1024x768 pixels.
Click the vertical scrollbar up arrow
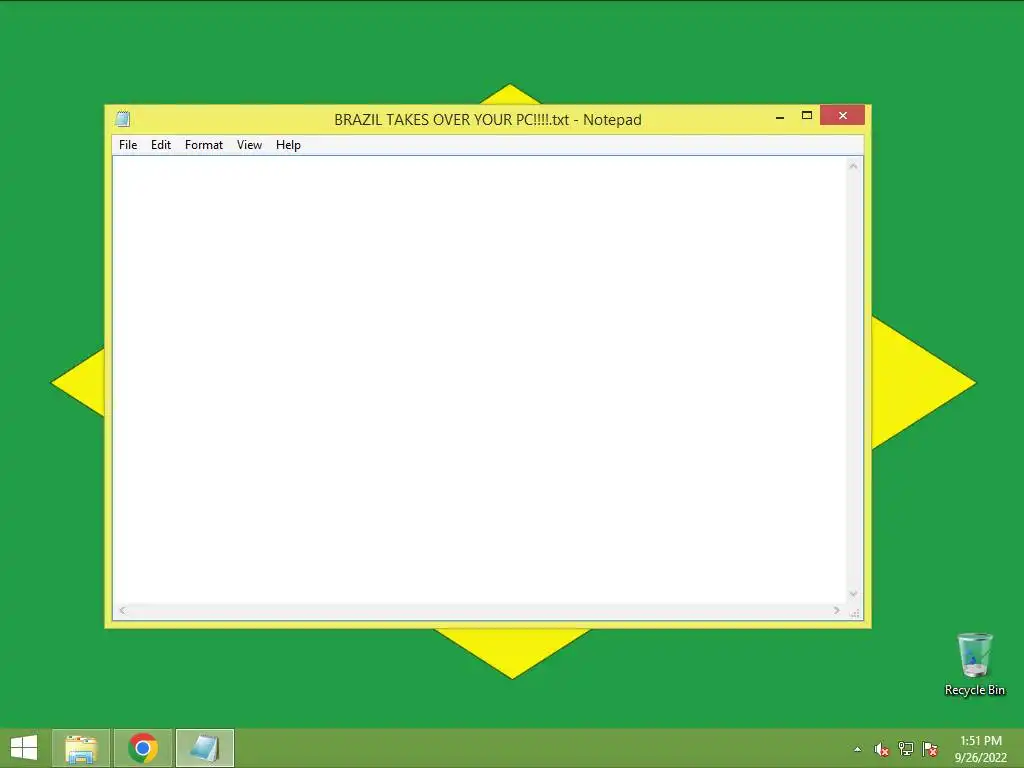click(x=853, y=166)
